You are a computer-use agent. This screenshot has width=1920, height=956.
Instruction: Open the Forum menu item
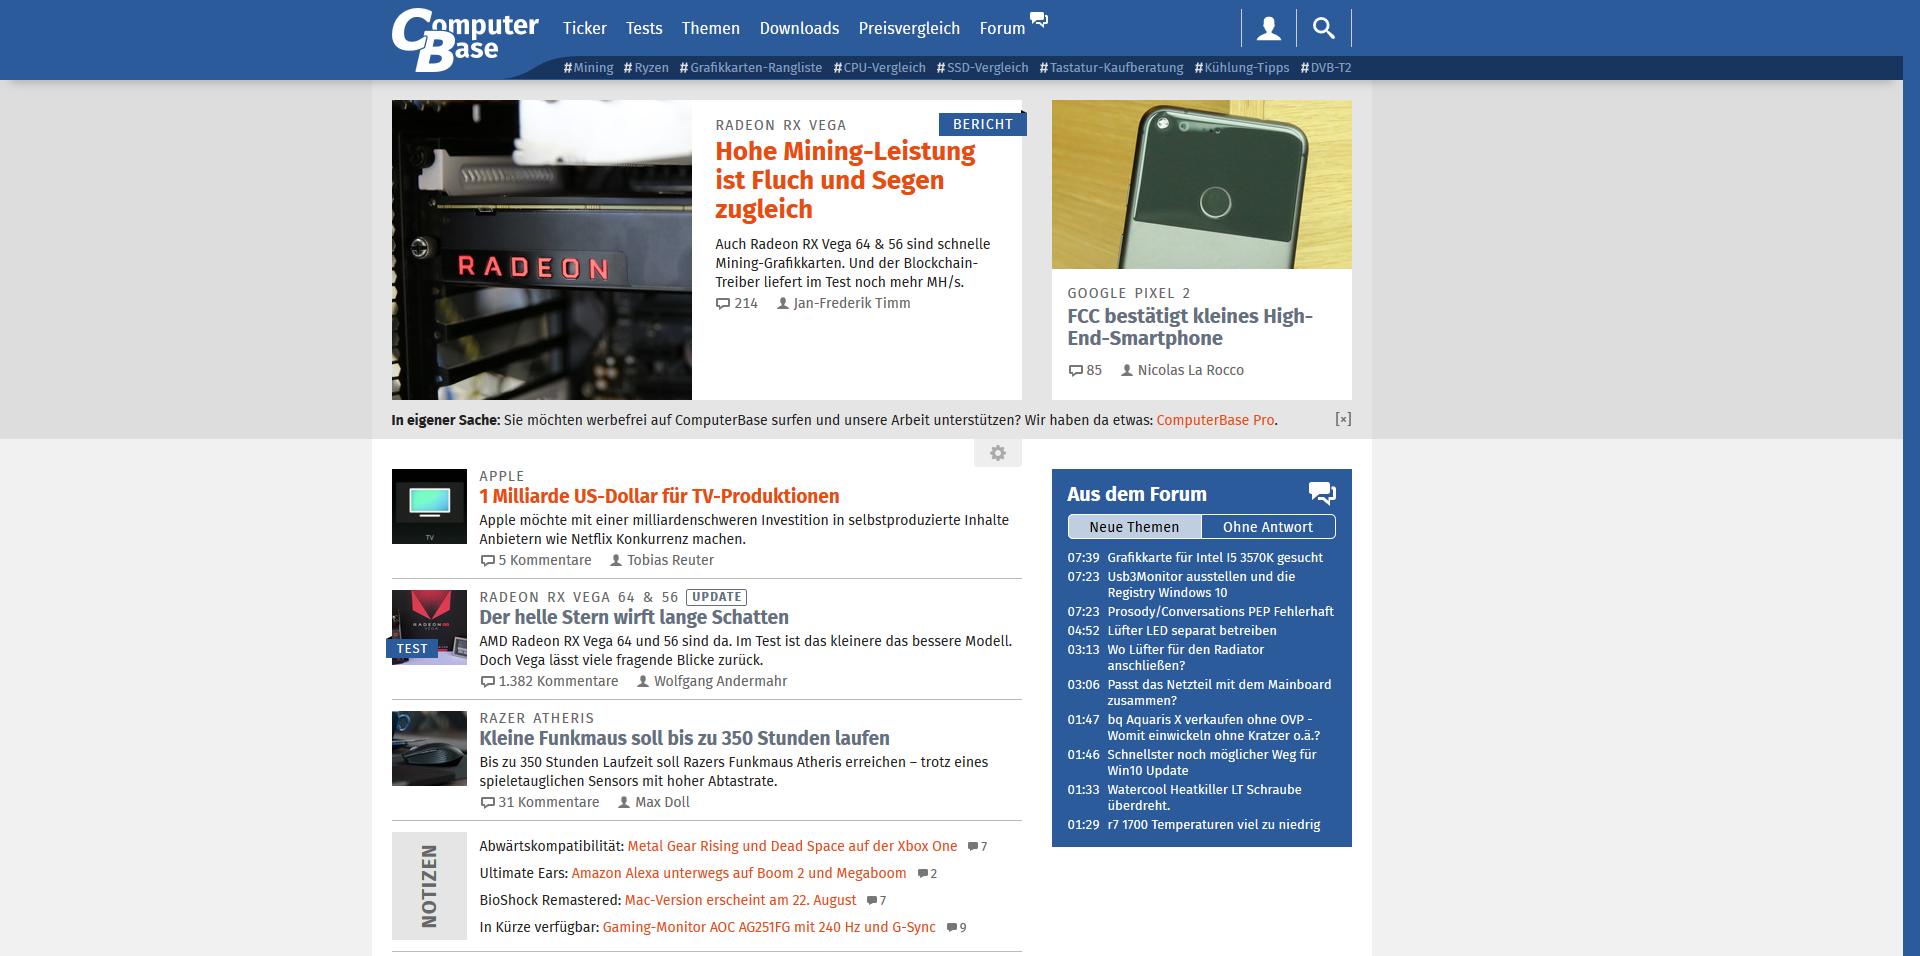pos(1002,28)
